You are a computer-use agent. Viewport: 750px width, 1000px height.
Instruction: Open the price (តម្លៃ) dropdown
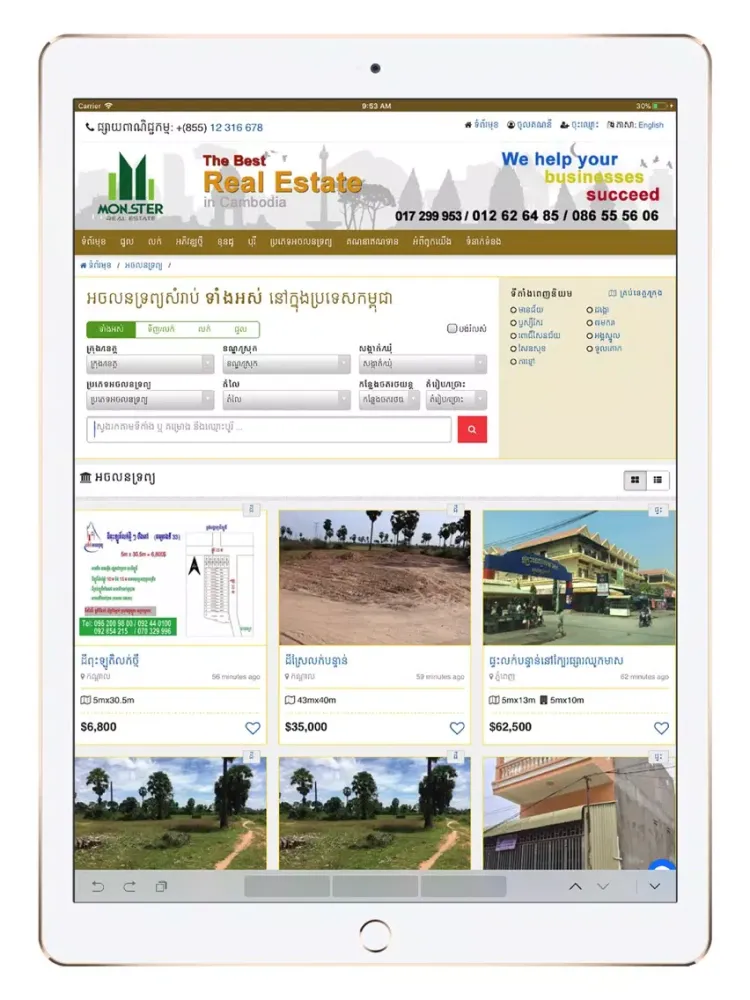pos(286,399)
